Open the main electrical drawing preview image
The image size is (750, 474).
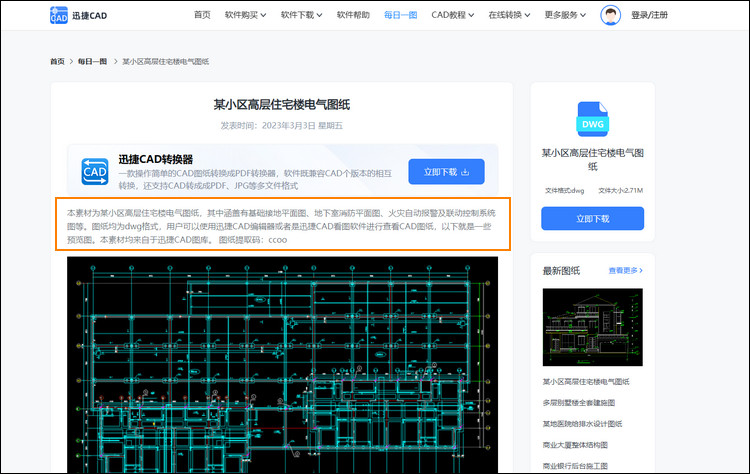click(282, 364)
